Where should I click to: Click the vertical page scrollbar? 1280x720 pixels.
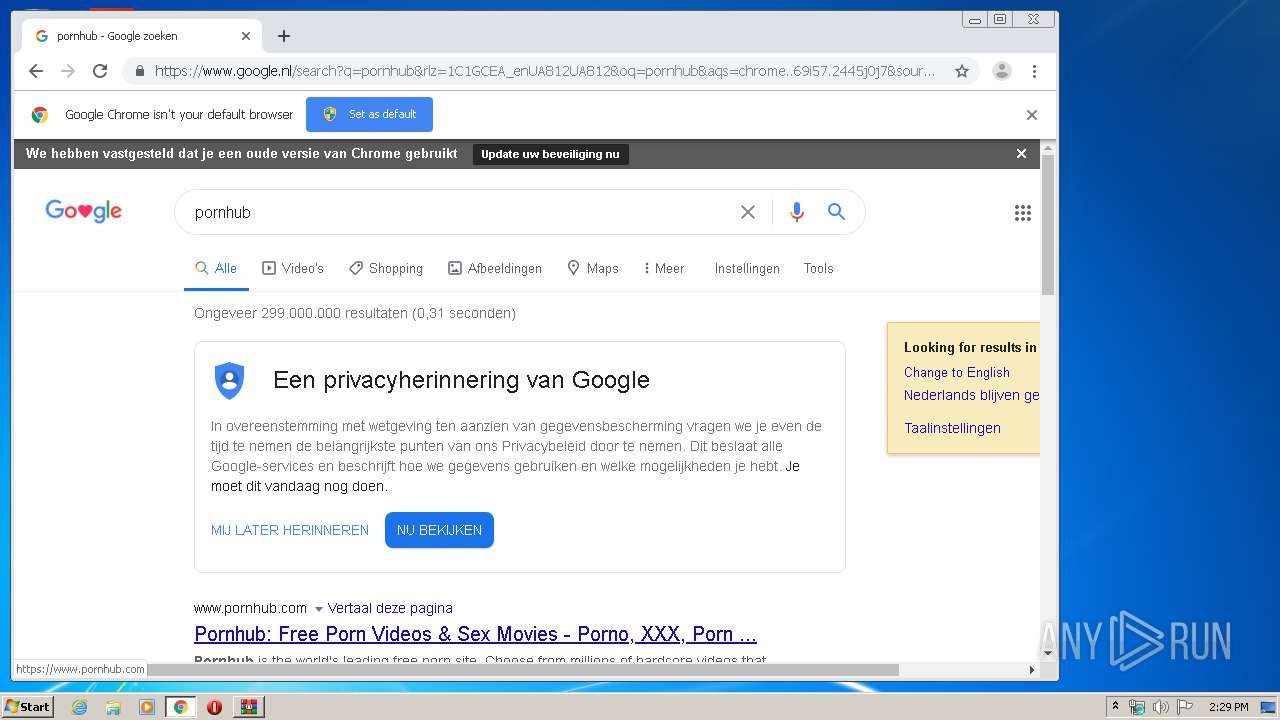click(x=1048, y=225)
